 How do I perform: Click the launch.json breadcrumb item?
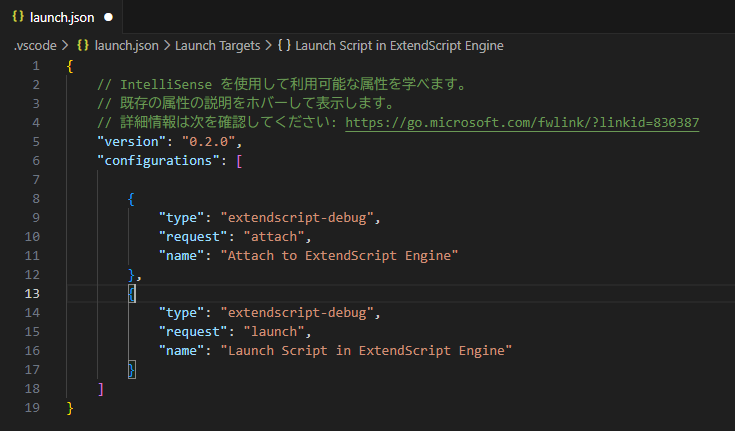[x=127, y=45]
